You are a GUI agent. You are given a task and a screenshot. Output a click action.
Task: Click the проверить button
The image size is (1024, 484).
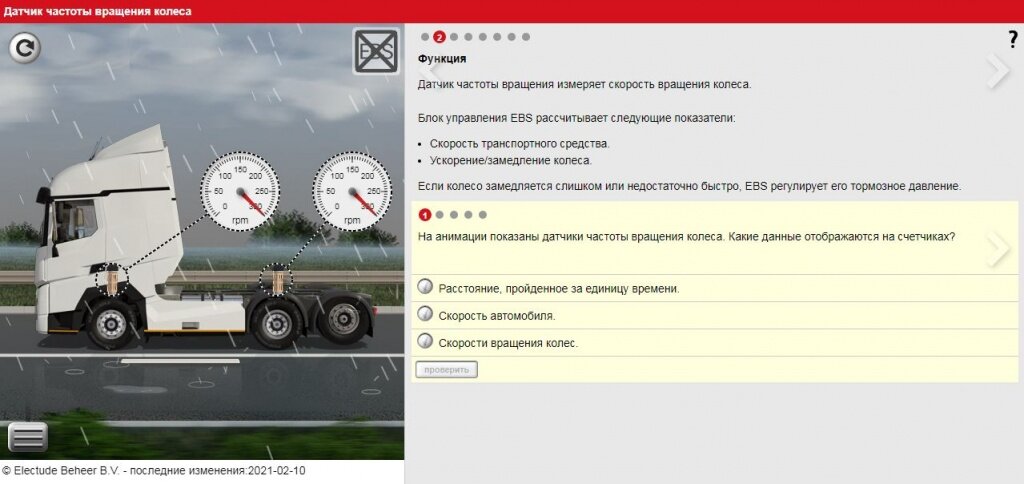447,370
